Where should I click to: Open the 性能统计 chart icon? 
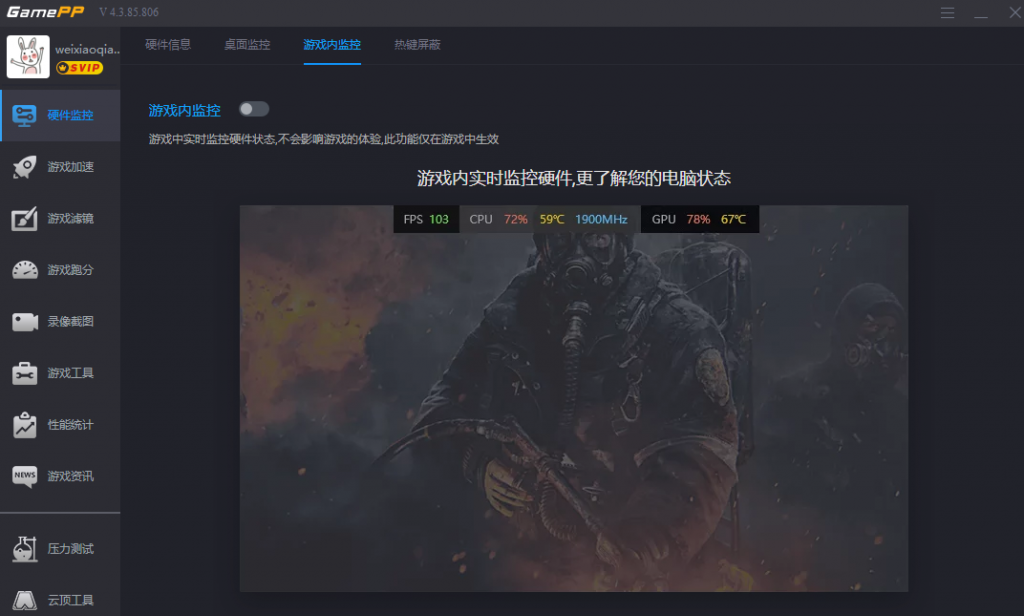click(25, 425)
